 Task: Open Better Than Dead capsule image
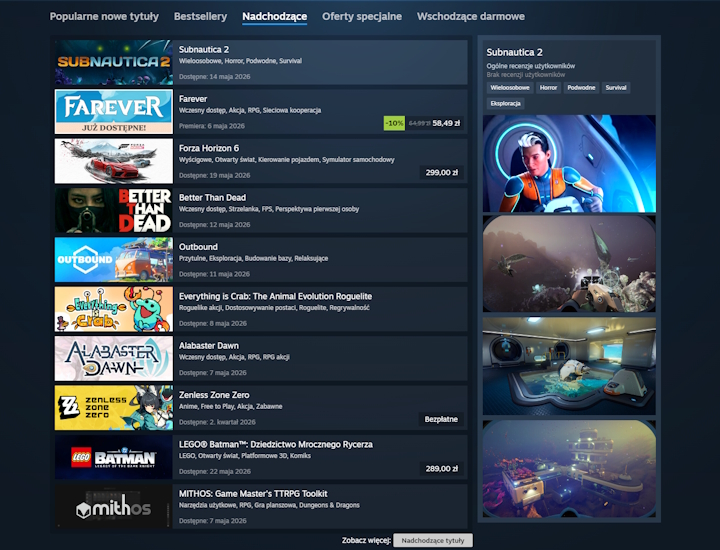[114, 210]
